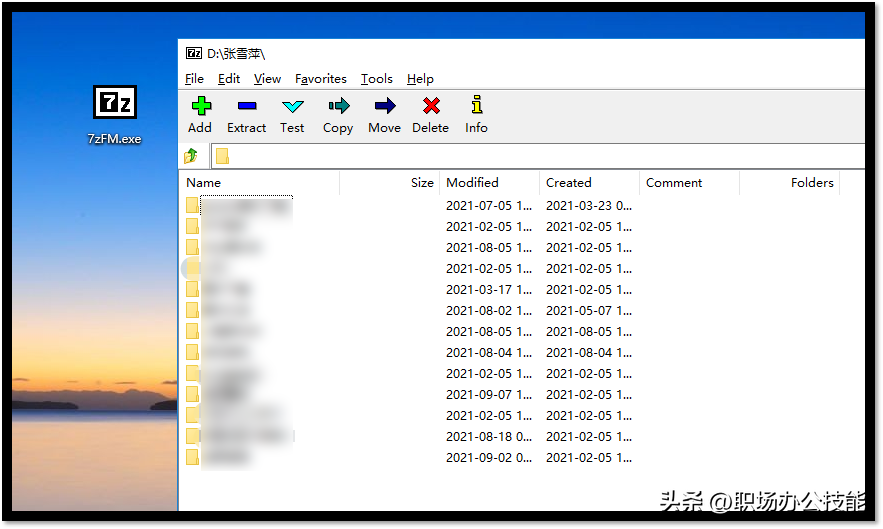Click the Modified date 2021-08-18 cell
Viewport: 883px width, 529px height.
click(x=489, y=437)
